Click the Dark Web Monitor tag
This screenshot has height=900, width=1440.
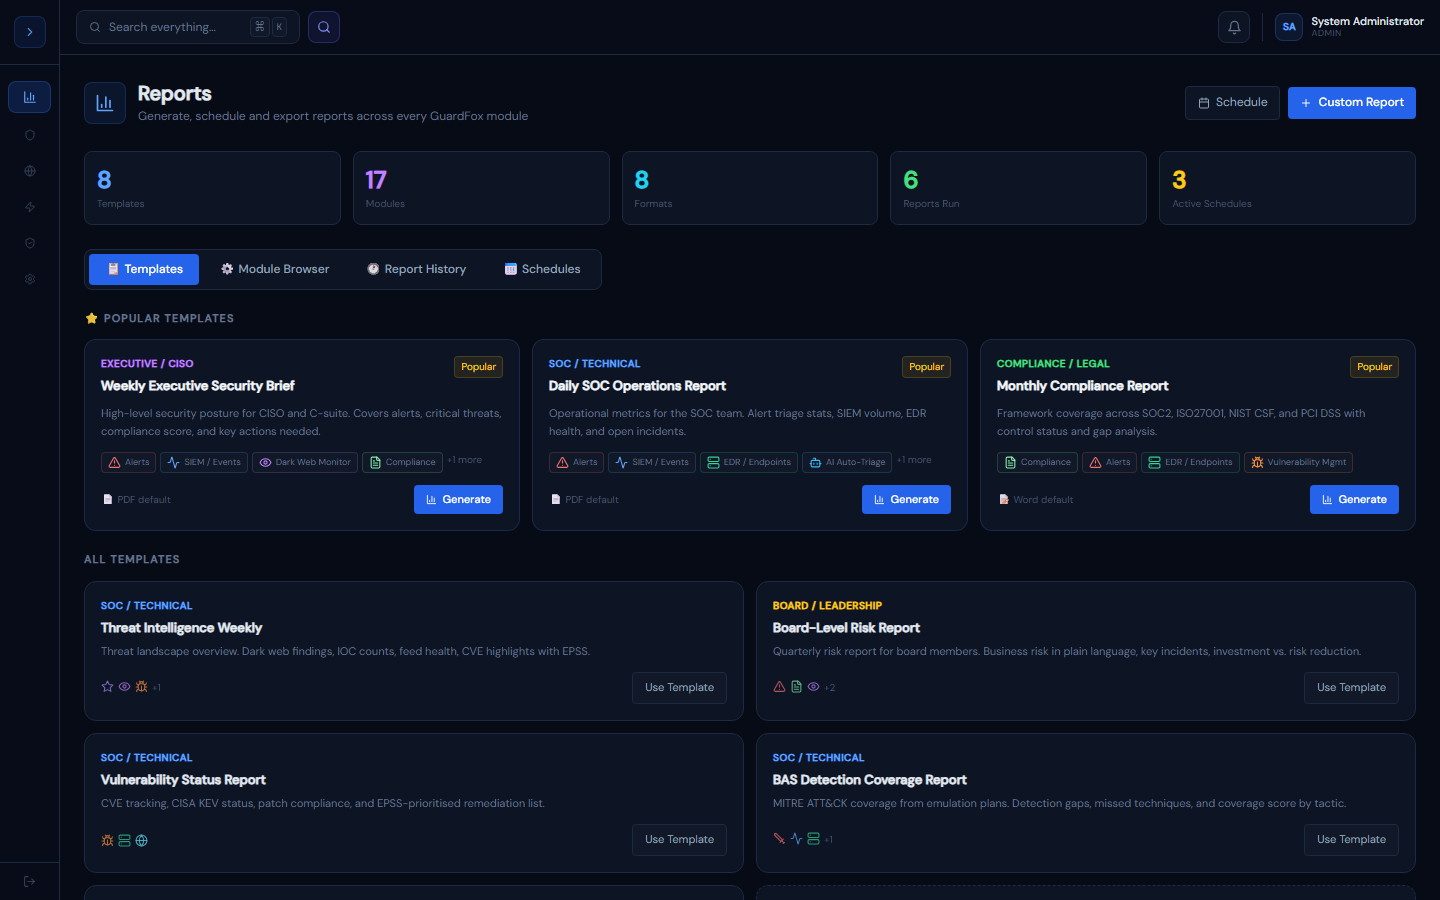pyautogui.click(x=305, y=462)
